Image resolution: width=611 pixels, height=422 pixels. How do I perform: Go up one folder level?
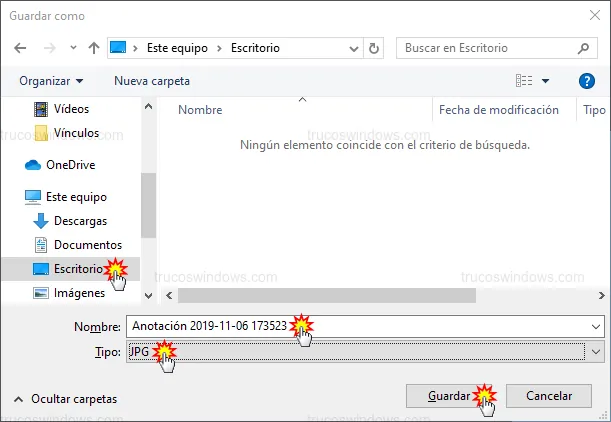(x=93, y=48)
